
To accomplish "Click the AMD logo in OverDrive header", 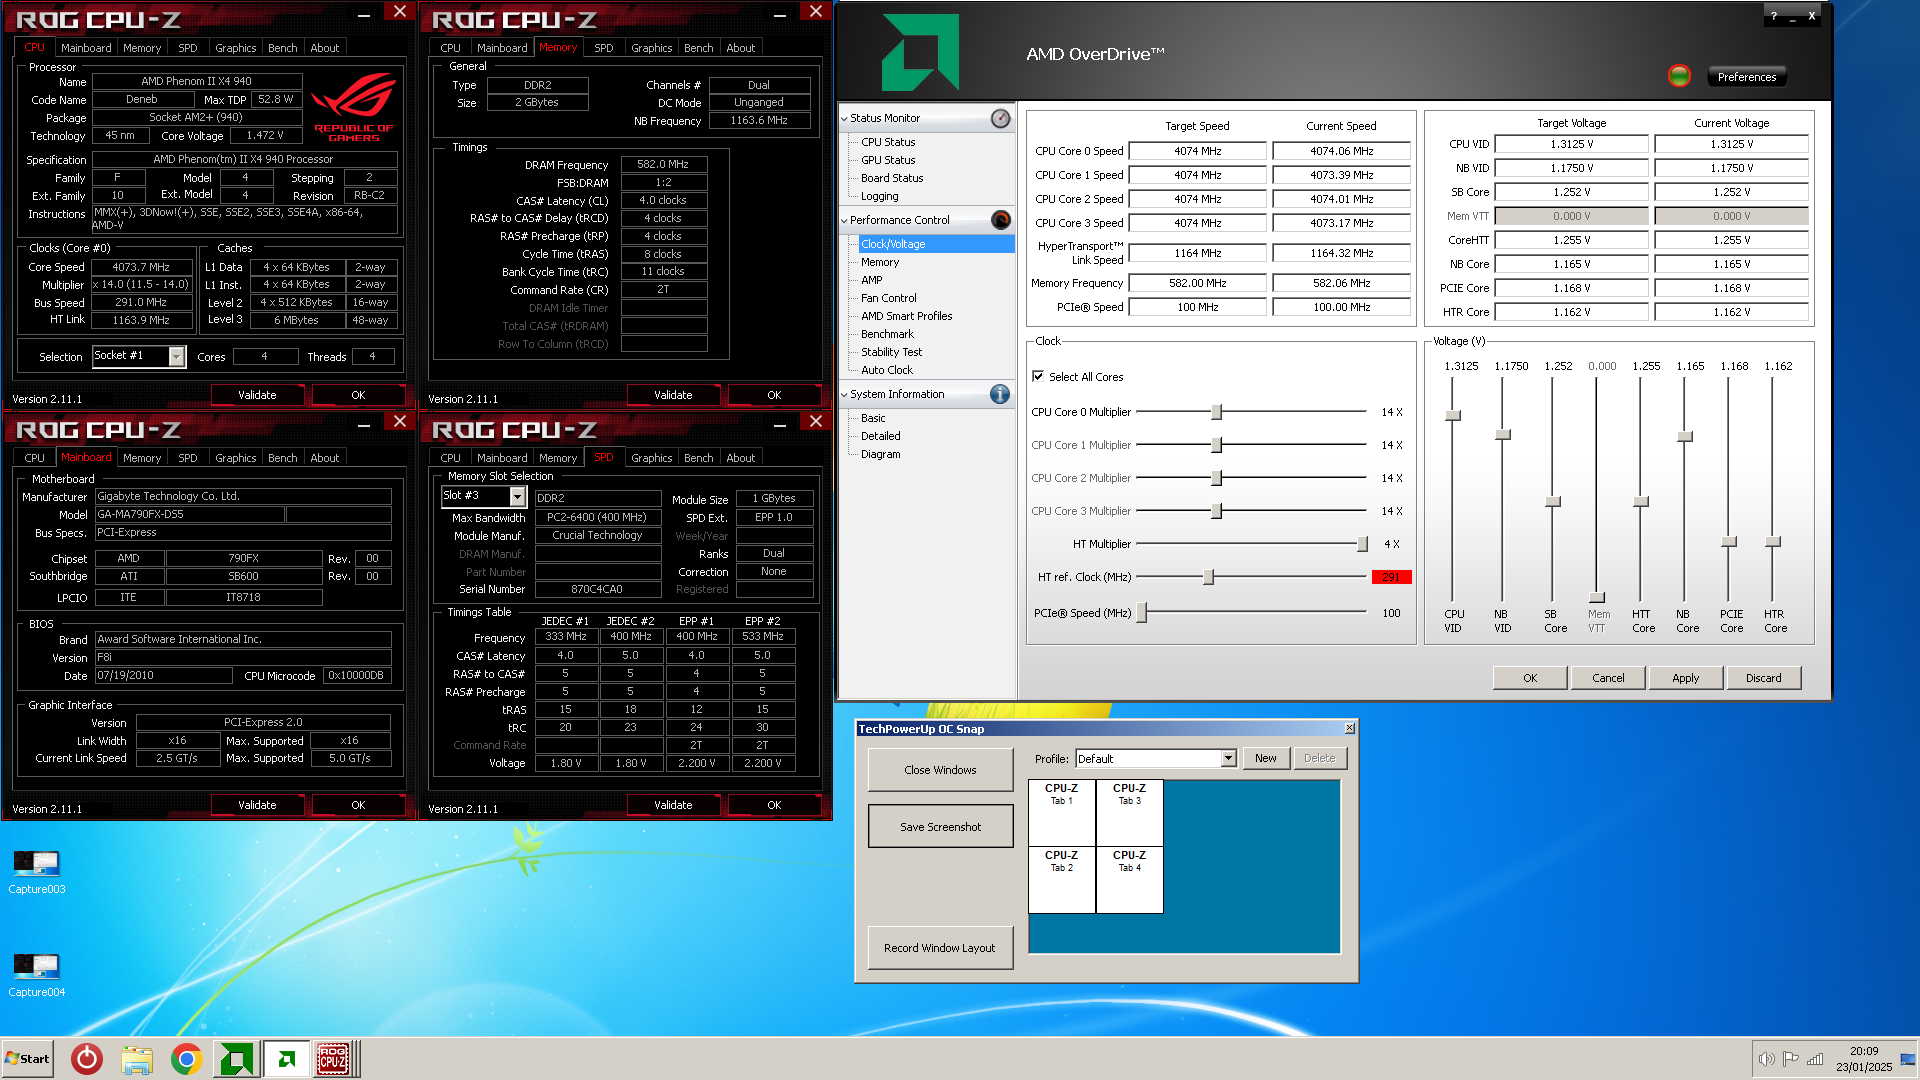I will (x=920, y=52).
